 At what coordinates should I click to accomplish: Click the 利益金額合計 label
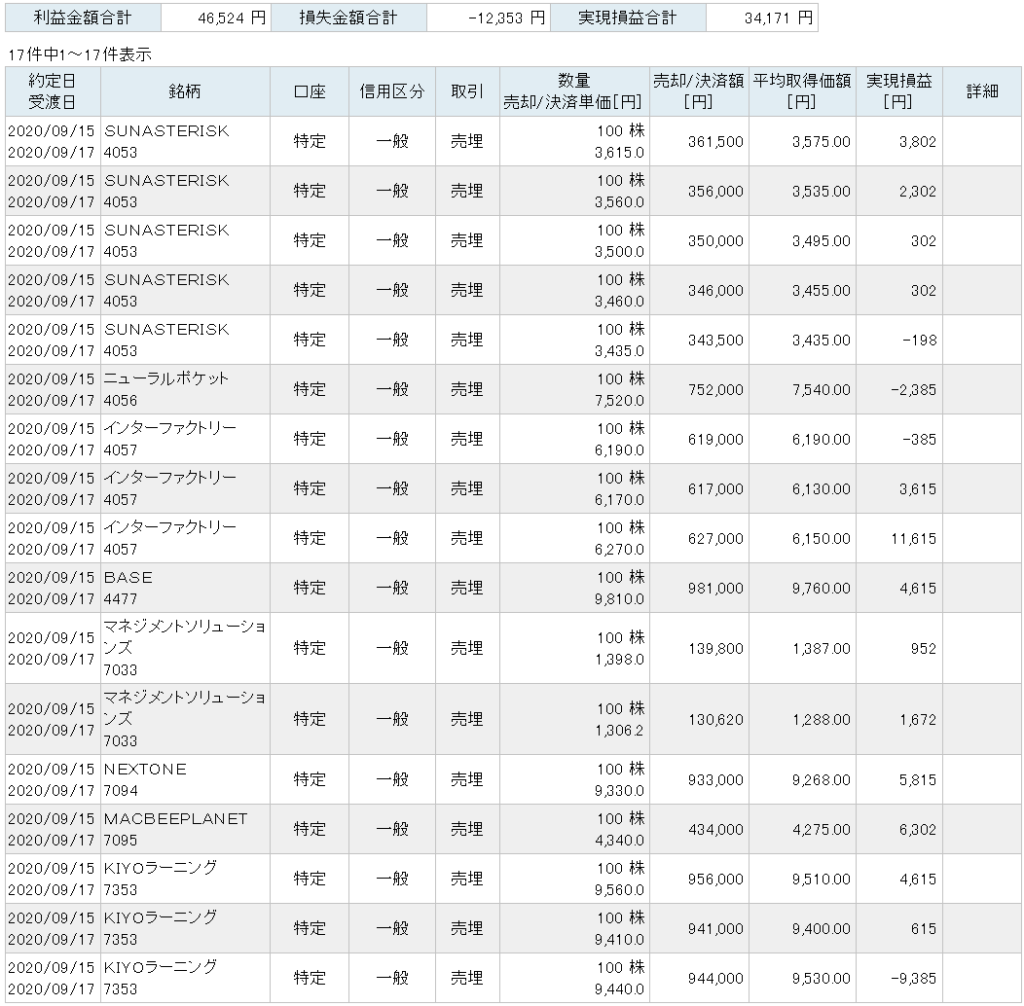(x=83, y=18)
